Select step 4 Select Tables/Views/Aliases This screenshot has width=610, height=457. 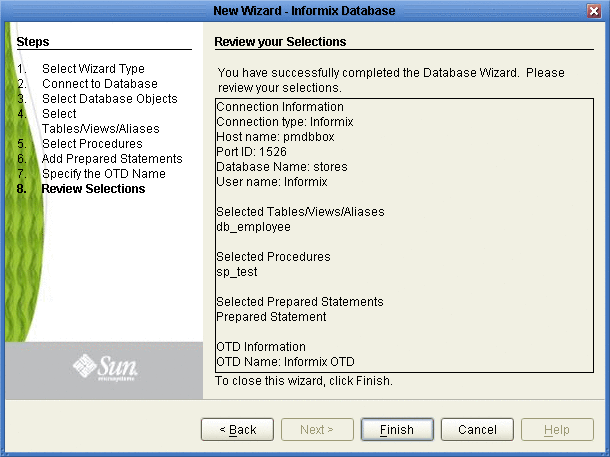(88, 121)
